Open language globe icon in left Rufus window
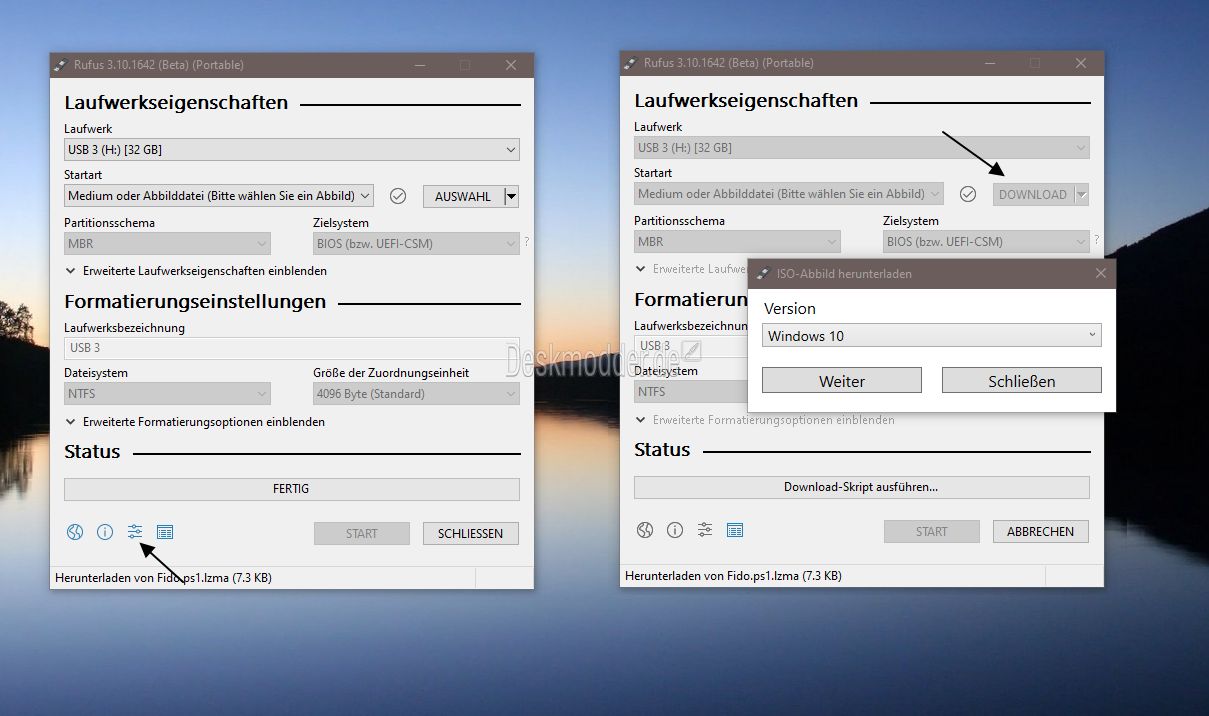 (75, 532)
